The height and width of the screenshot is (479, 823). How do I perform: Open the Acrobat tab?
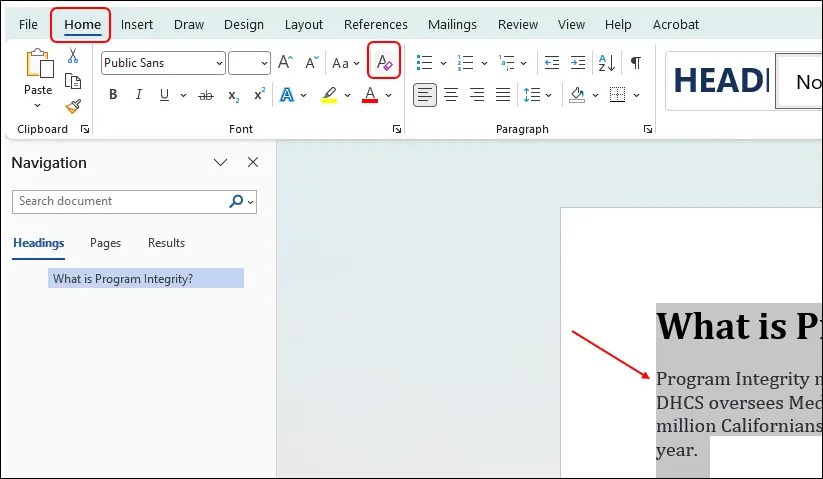[x=676, y=25]
